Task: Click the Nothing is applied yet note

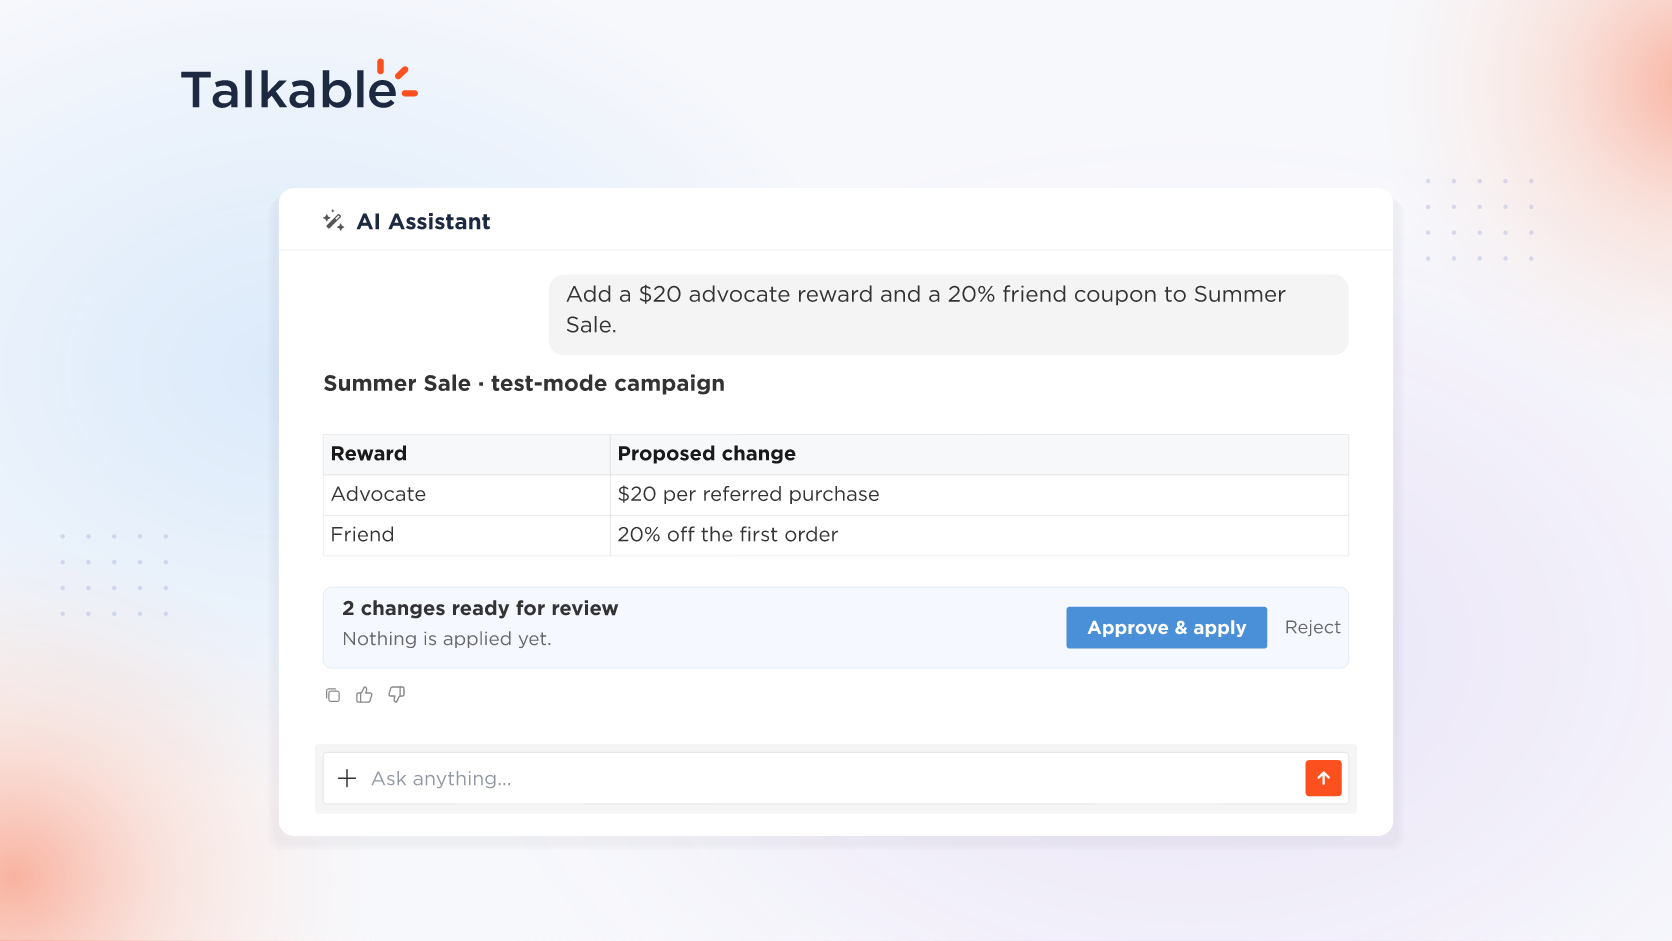Action: [x=446, y=639]
